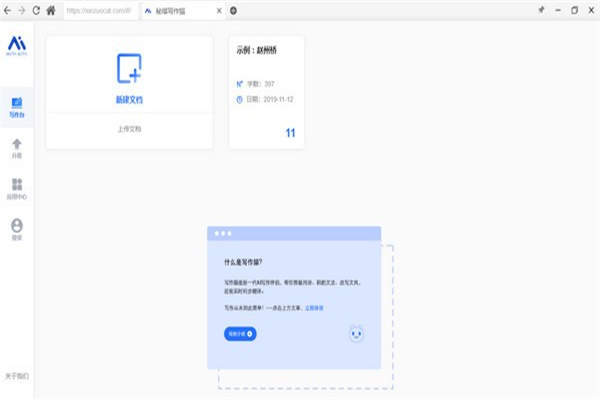Go back with the left arrow

coord(8,10)
